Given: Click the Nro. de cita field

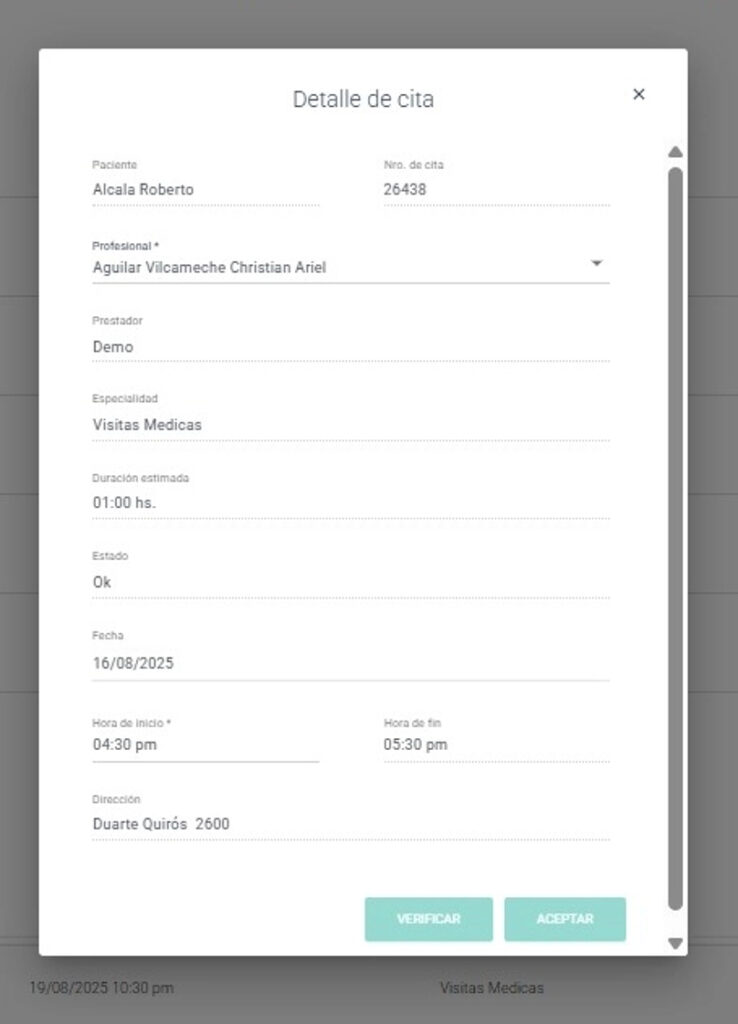Looking at the screenshot, I should [x=496, y=190].
